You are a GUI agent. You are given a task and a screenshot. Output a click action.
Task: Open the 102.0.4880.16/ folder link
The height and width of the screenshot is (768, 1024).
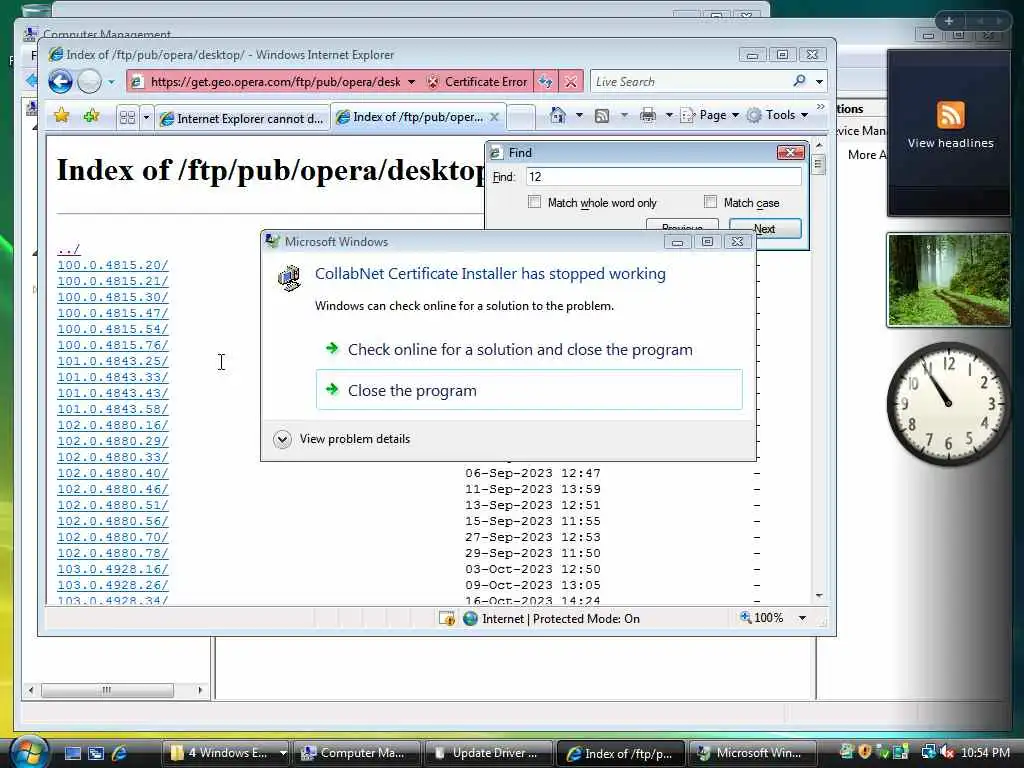pos(112,425)
